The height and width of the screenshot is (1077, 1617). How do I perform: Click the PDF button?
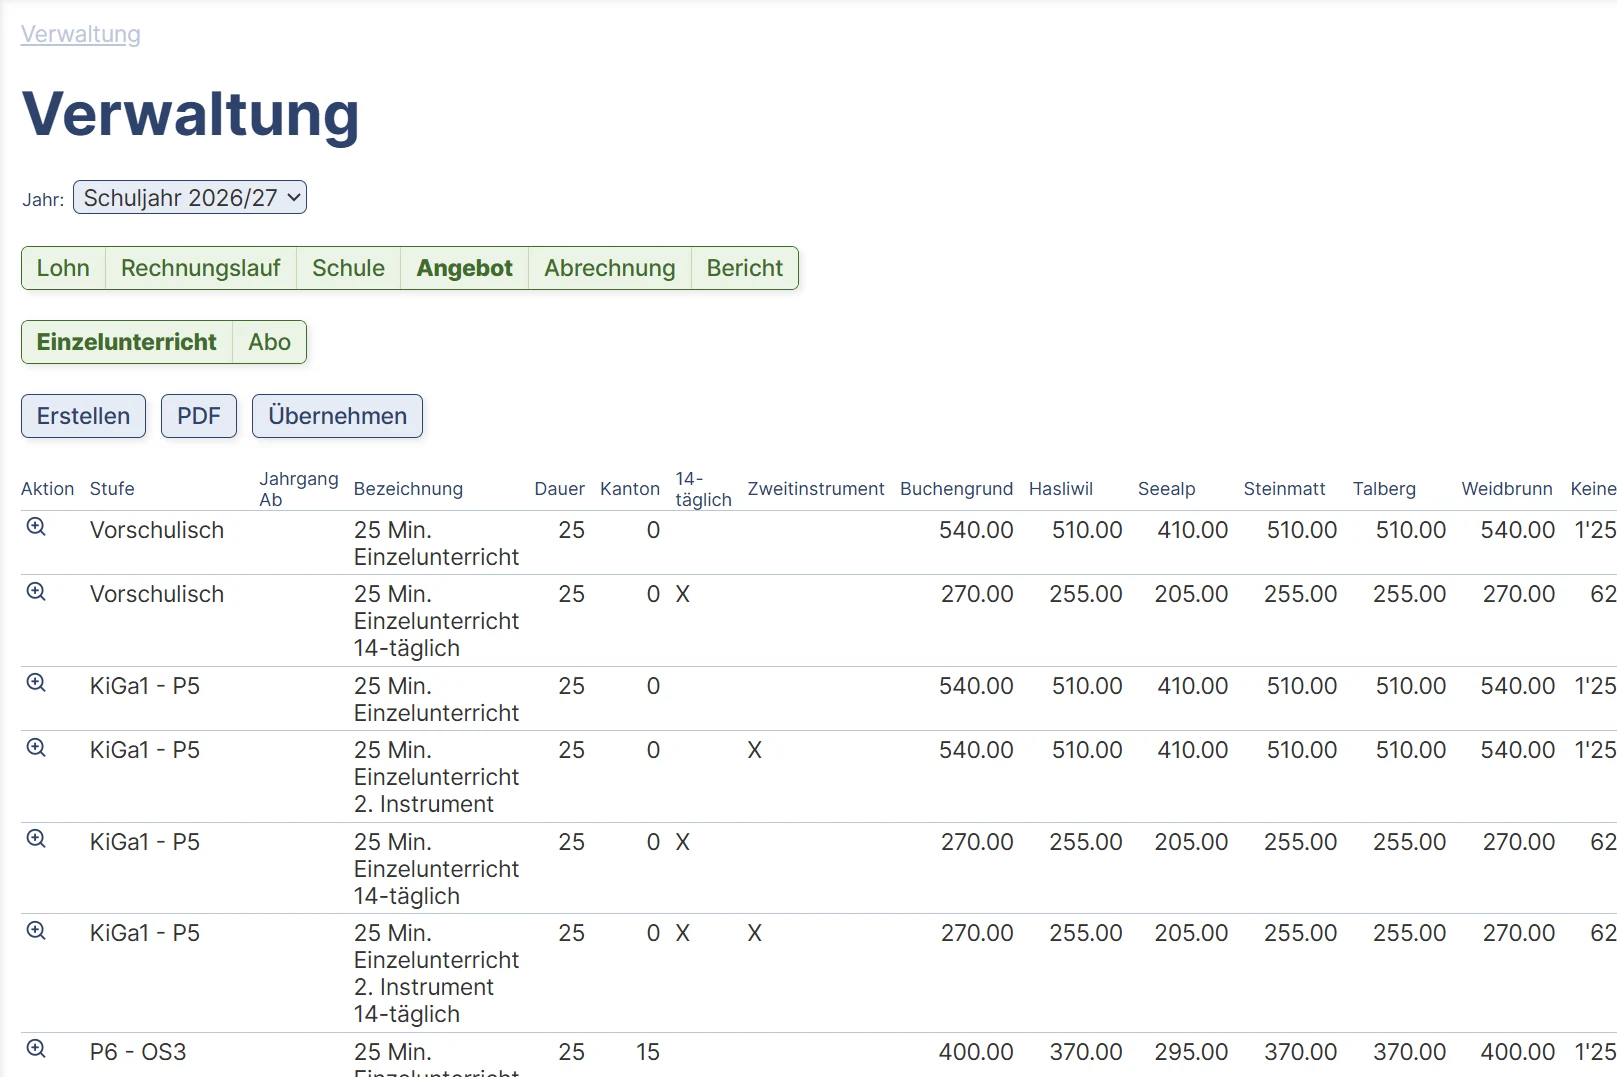(x=199, y=416)
